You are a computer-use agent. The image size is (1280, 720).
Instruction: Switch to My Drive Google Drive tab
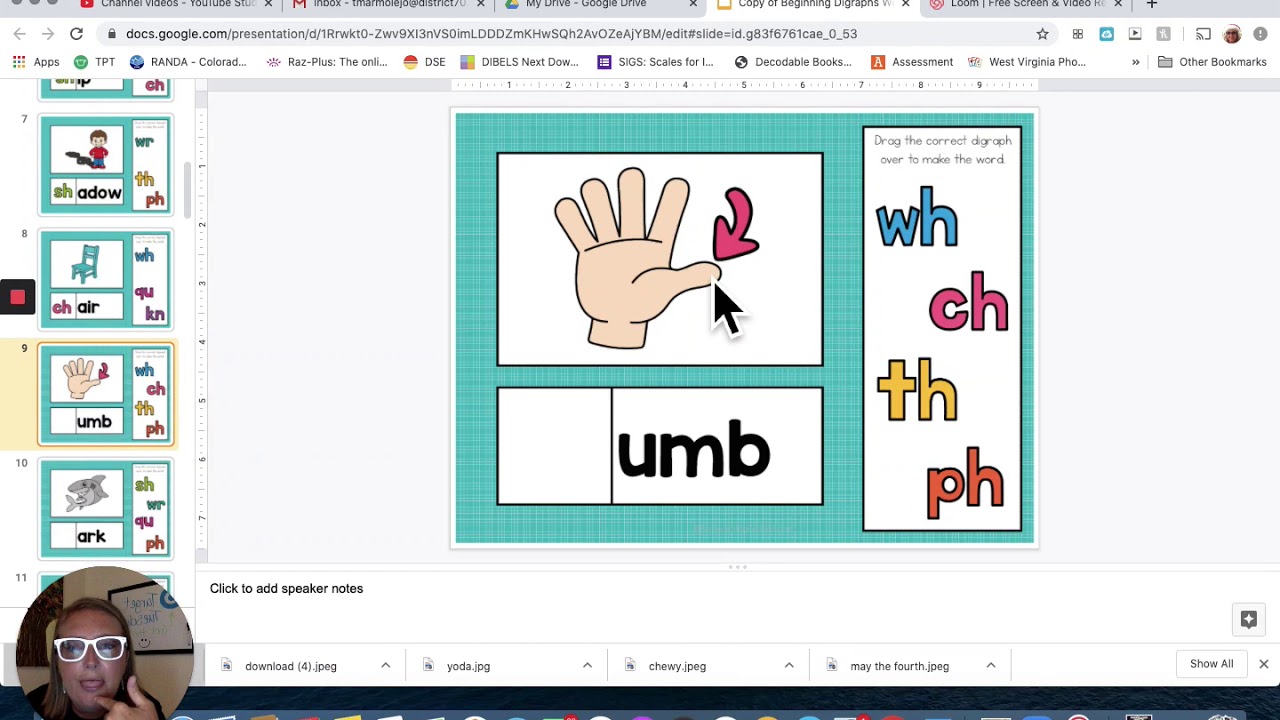[x=601, y=4]
